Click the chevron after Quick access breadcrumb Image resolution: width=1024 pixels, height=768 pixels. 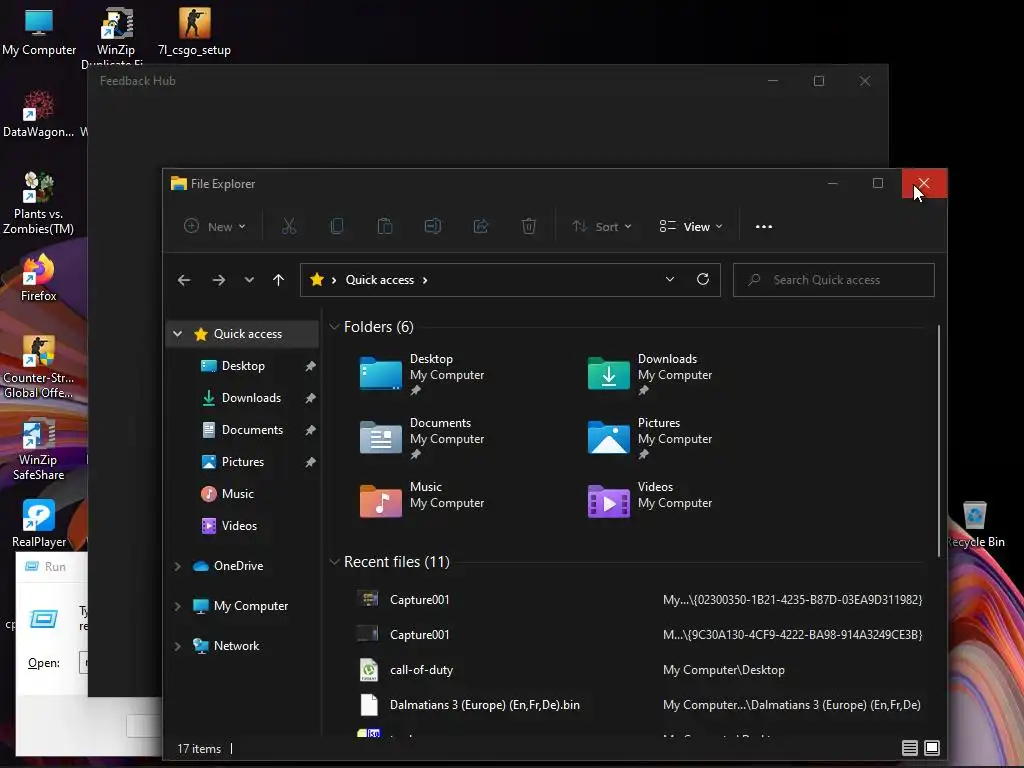click(425, 280)
